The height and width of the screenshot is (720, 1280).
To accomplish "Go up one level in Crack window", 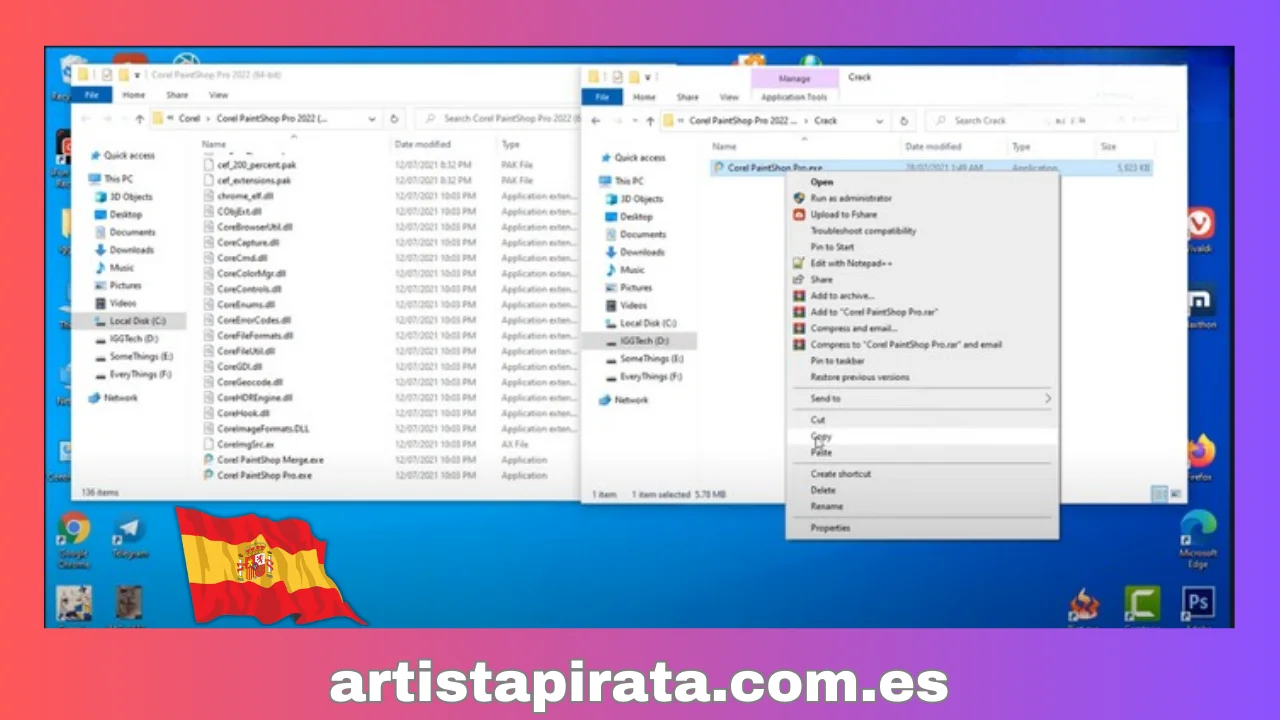I will (x=650, y=121).
